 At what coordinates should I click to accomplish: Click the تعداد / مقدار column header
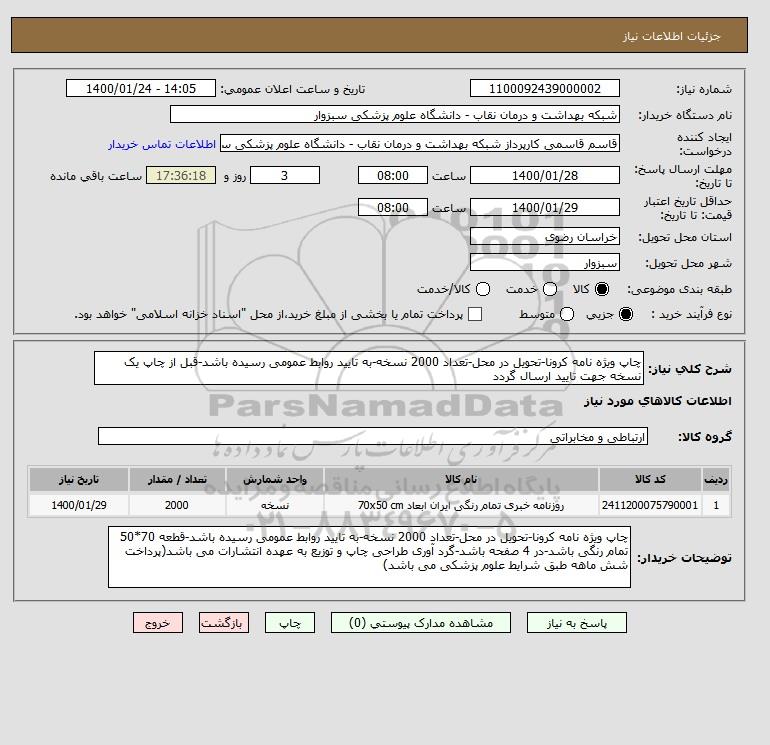click(x=177, y=479)
